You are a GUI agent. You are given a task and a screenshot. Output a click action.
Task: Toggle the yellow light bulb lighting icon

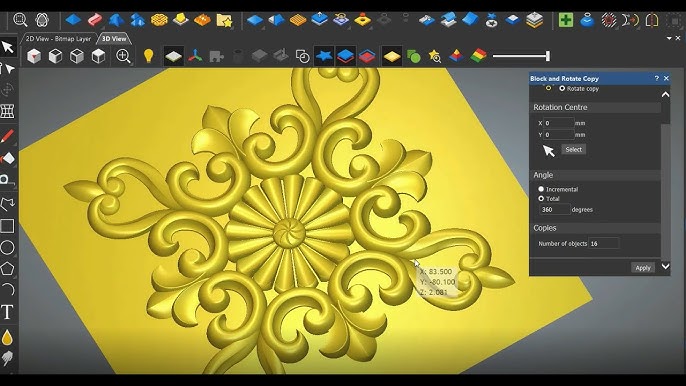[148, 56]
